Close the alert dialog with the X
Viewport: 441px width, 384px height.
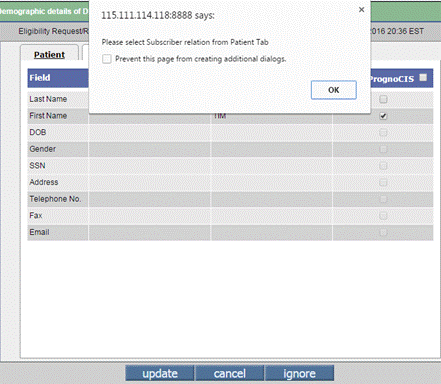click(x=361, y=10)
